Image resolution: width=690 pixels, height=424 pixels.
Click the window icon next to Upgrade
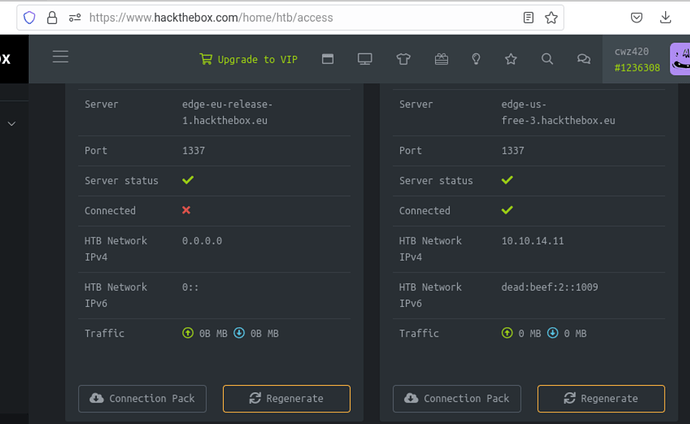(x=327, y=59)
